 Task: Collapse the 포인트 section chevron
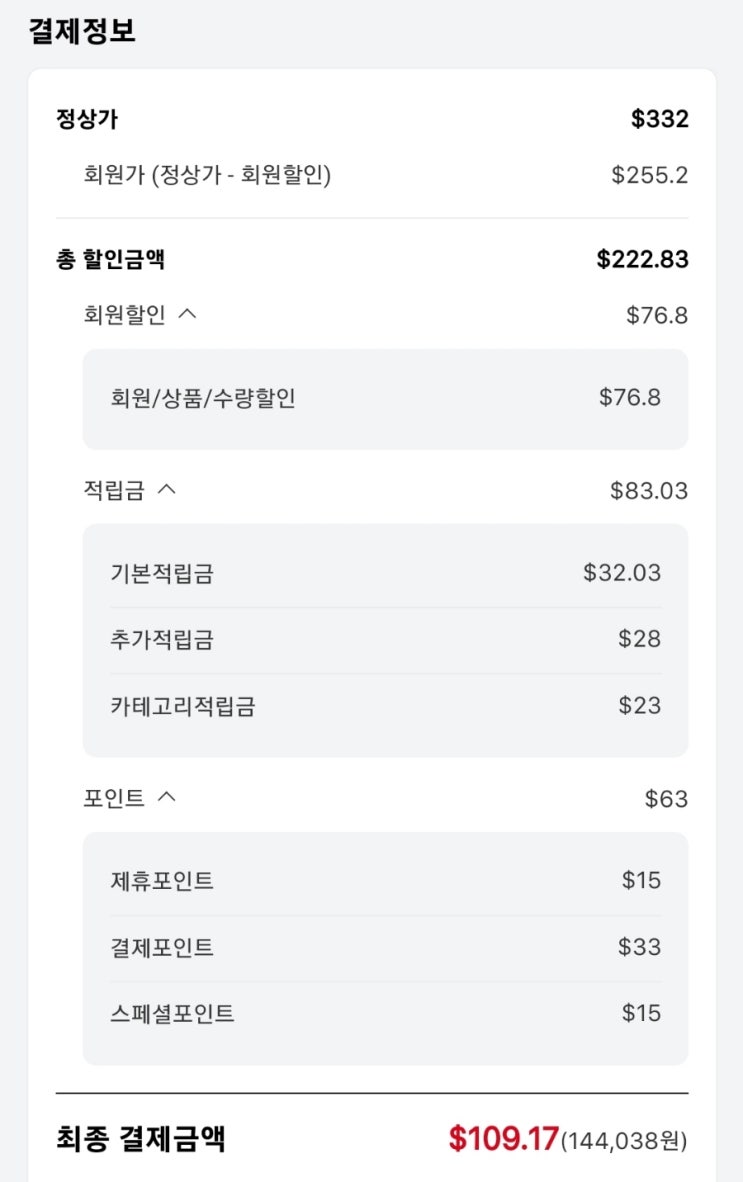click(x=166, y=798)
